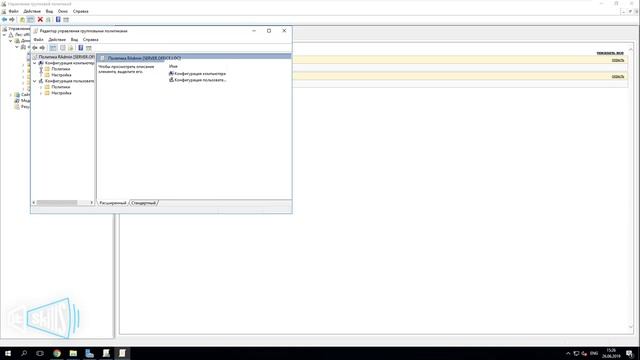
Task: Click taskbar clock and date
Action: click(611, 353)
